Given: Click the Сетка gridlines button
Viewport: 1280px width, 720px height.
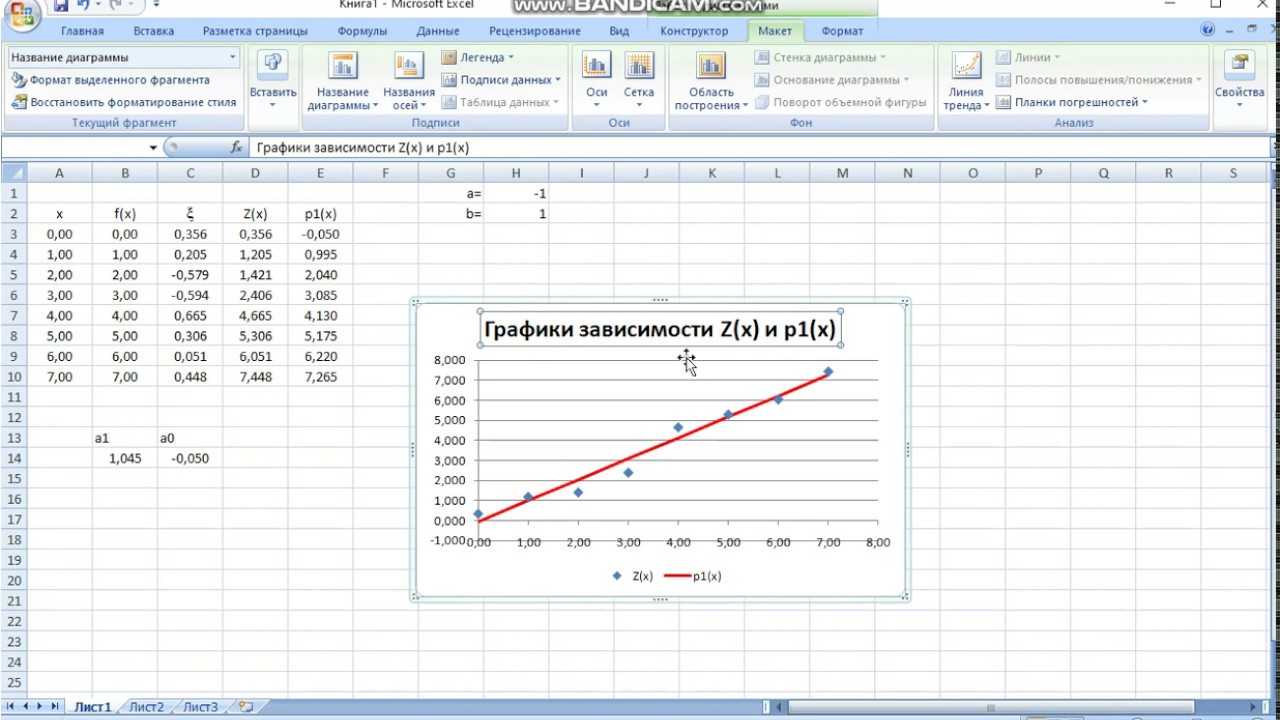Looking at the screenshot, I should (x=639, y=81).
